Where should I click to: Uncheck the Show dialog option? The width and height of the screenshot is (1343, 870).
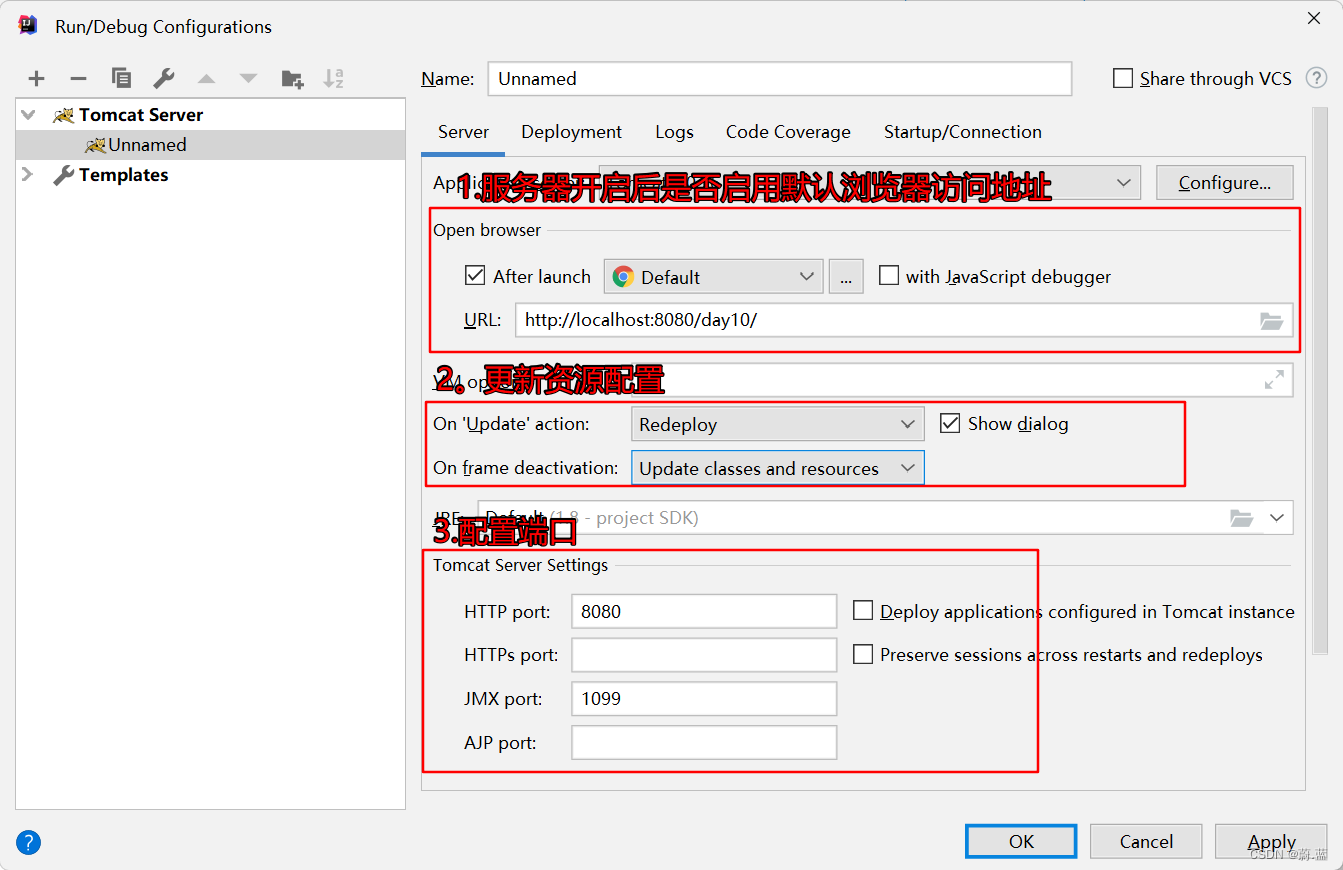click(950, 423)
